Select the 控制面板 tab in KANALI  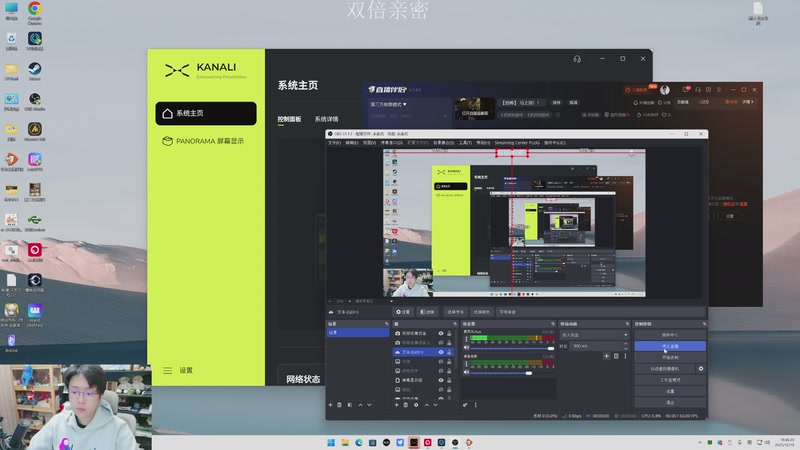[289, 119]
